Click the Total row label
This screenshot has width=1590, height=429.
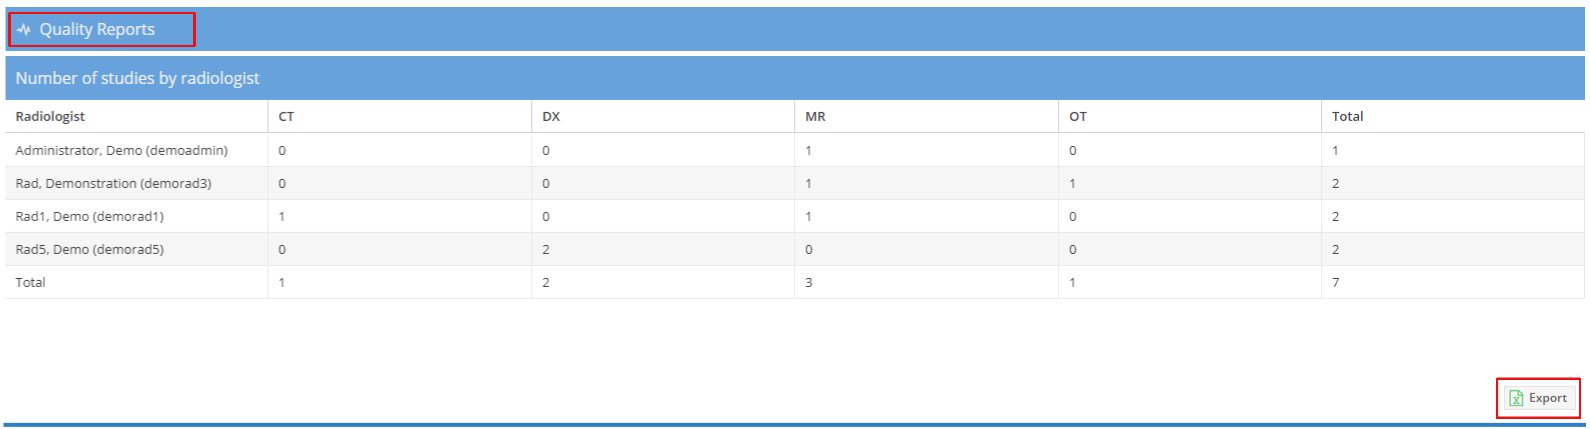tap(30, 282)
